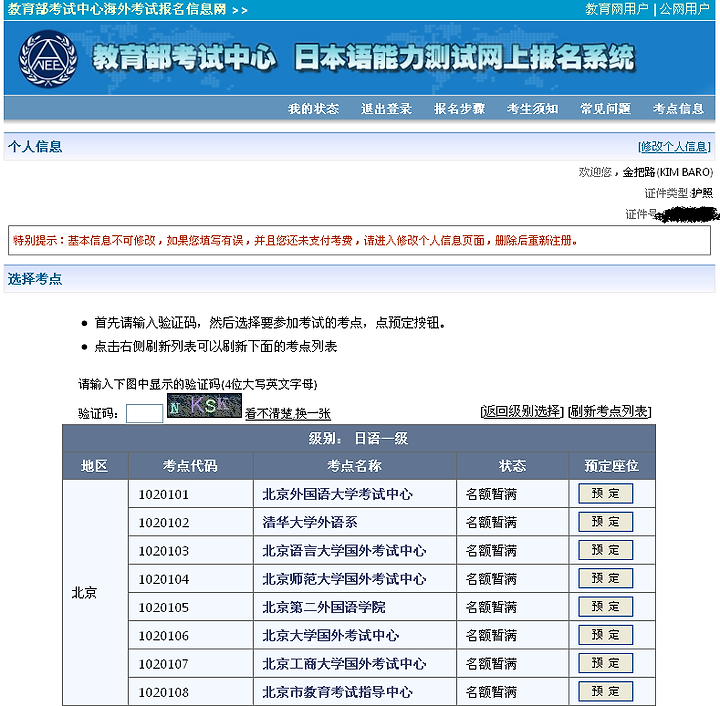Click the 清华大学外语系 name

pyautogui.click(x=310, y=522)
